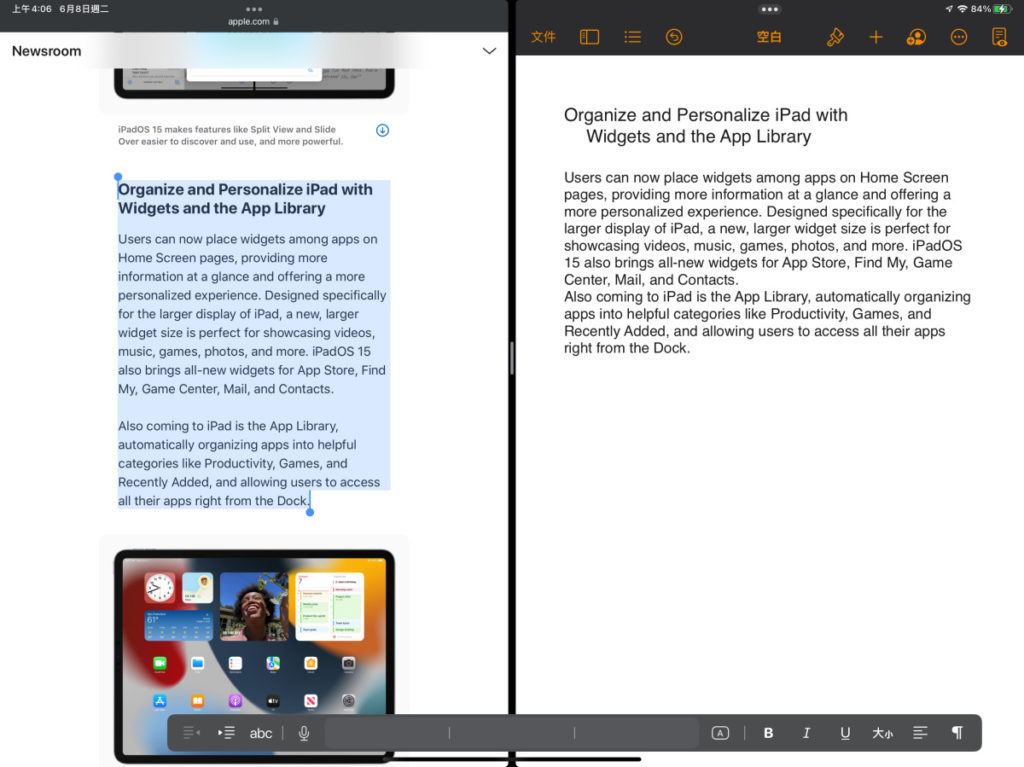Tap the plus icon to insert an object
This screenshot has width=1024, height=767.
[x=876, y=37]
